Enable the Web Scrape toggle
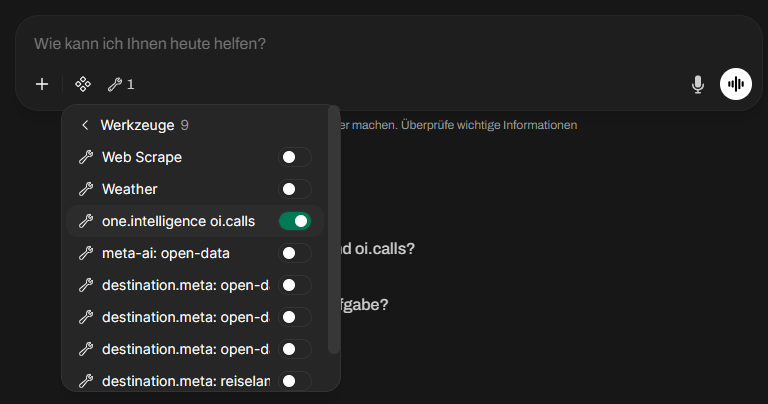Image resolution: width=768 pixels, height=404 pixels. point(294,157)
